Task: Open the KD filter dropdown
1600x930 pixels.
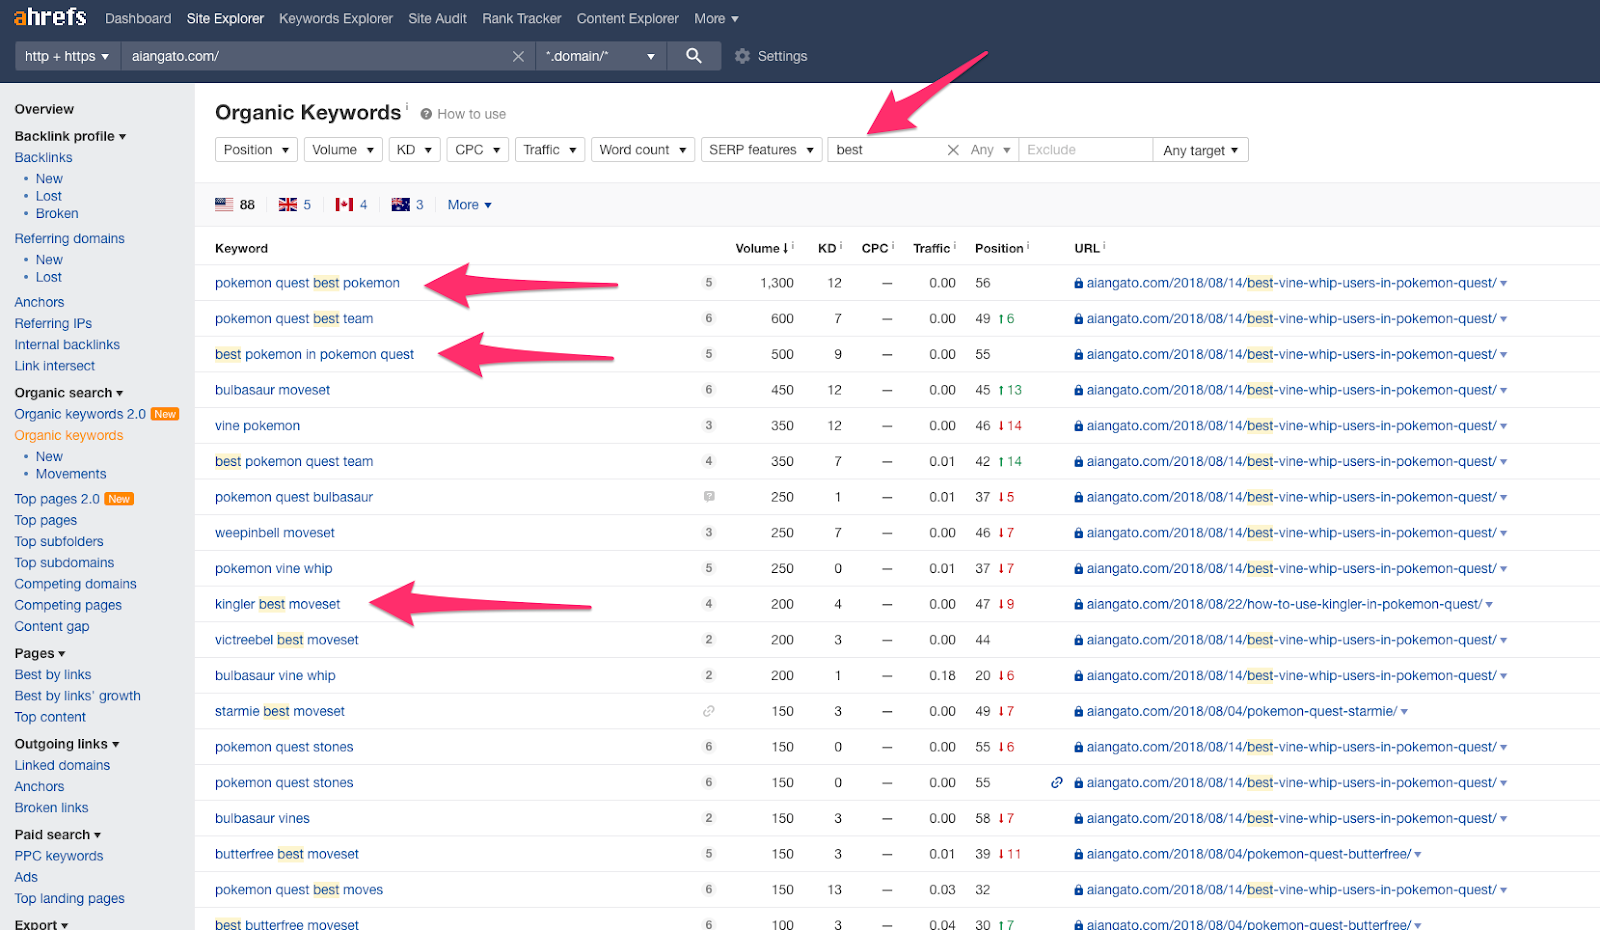Action: (x=414, y=150)
